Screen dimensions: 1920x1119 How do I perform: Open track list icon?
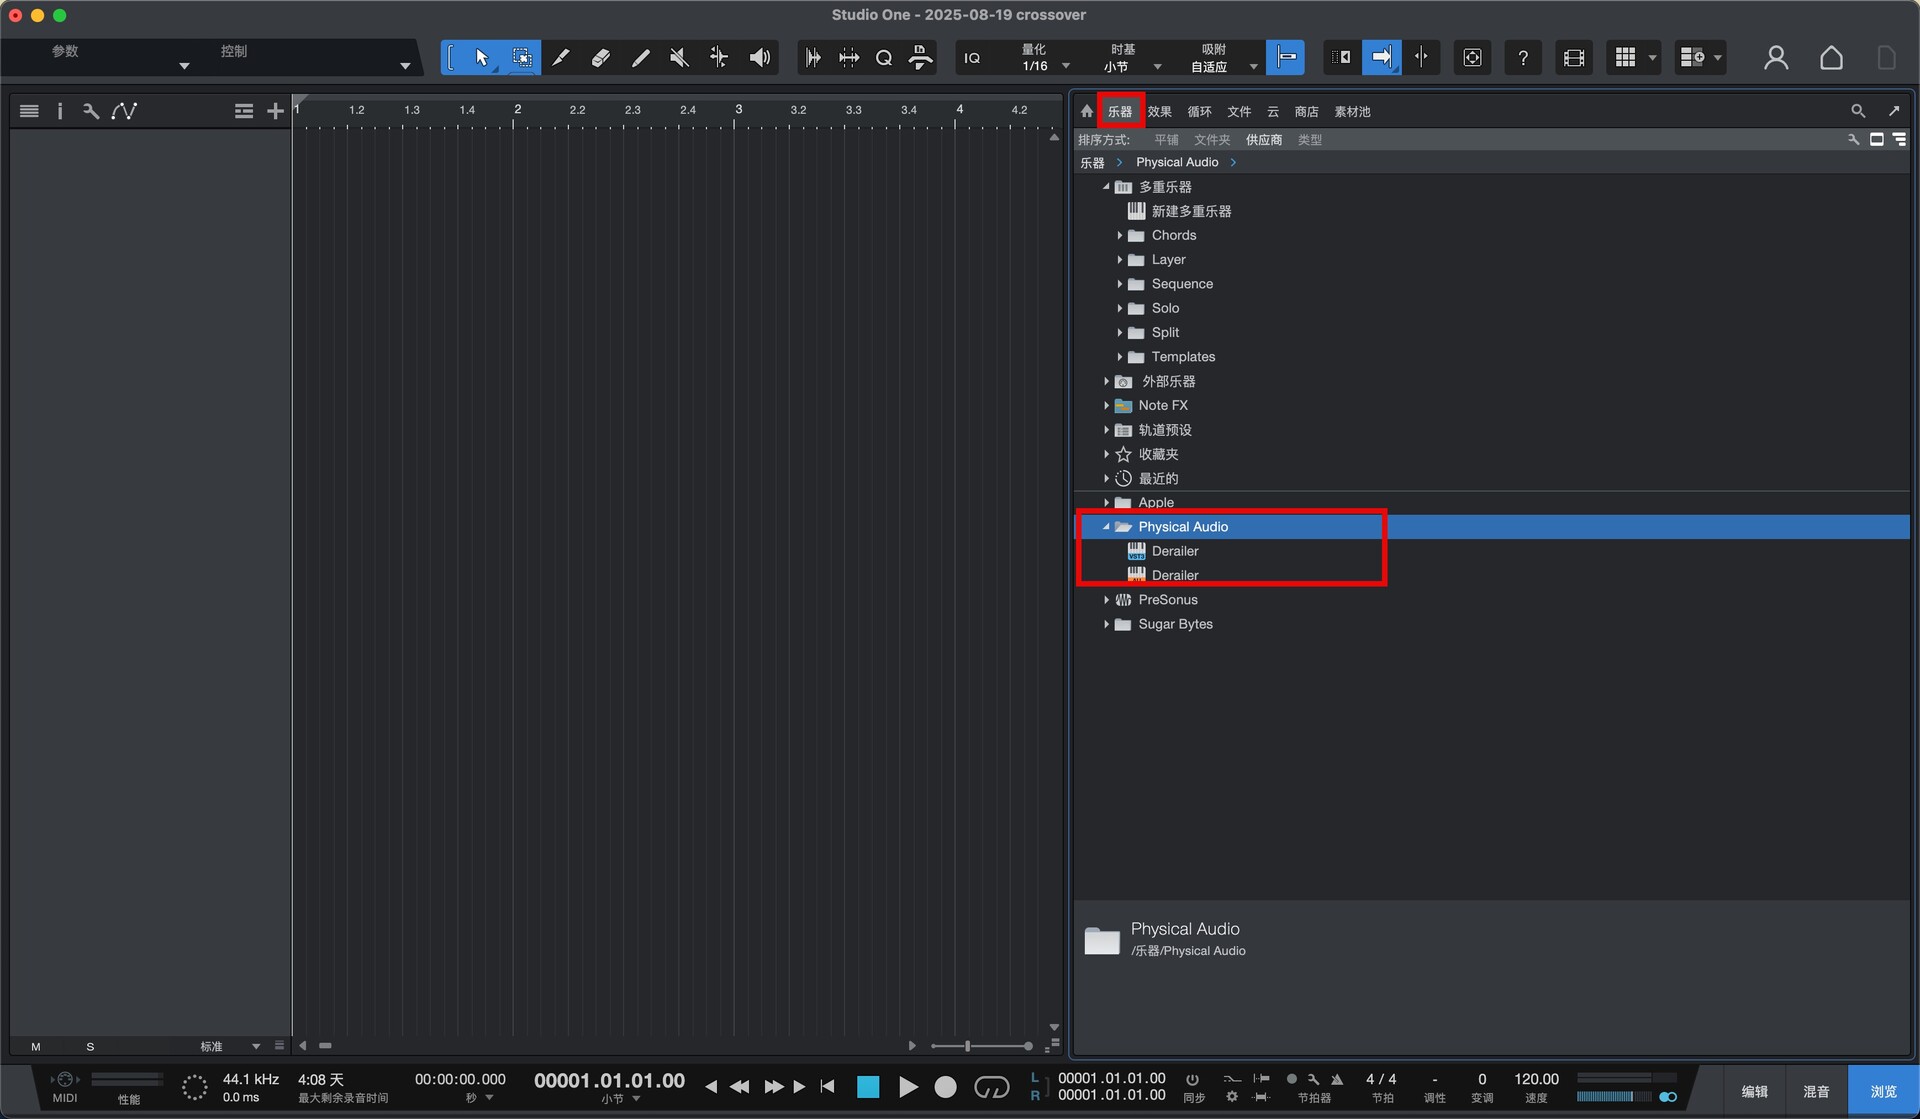pos(29,111)
